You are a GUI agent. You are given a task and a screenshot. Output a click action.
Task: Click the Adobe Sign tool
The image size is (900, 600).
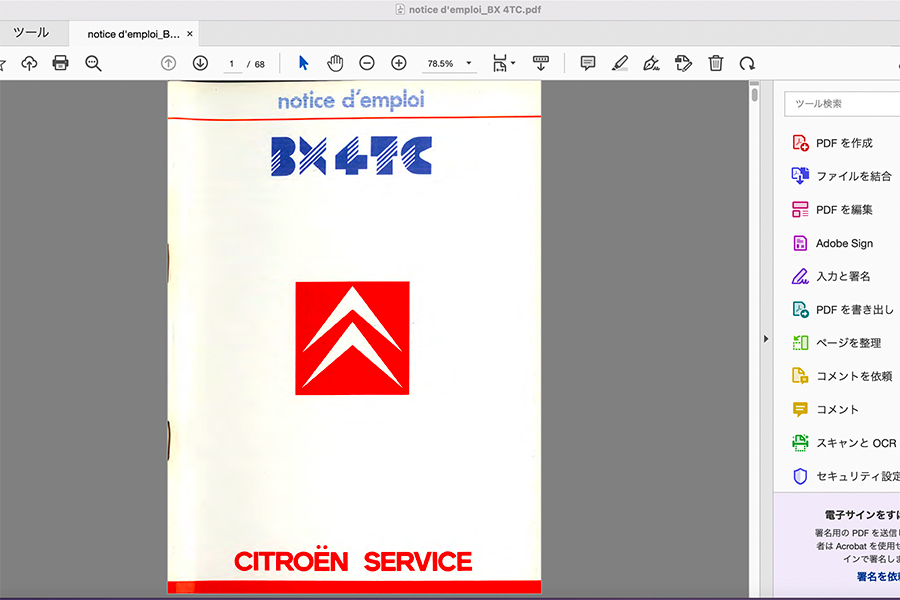(843, 243)
